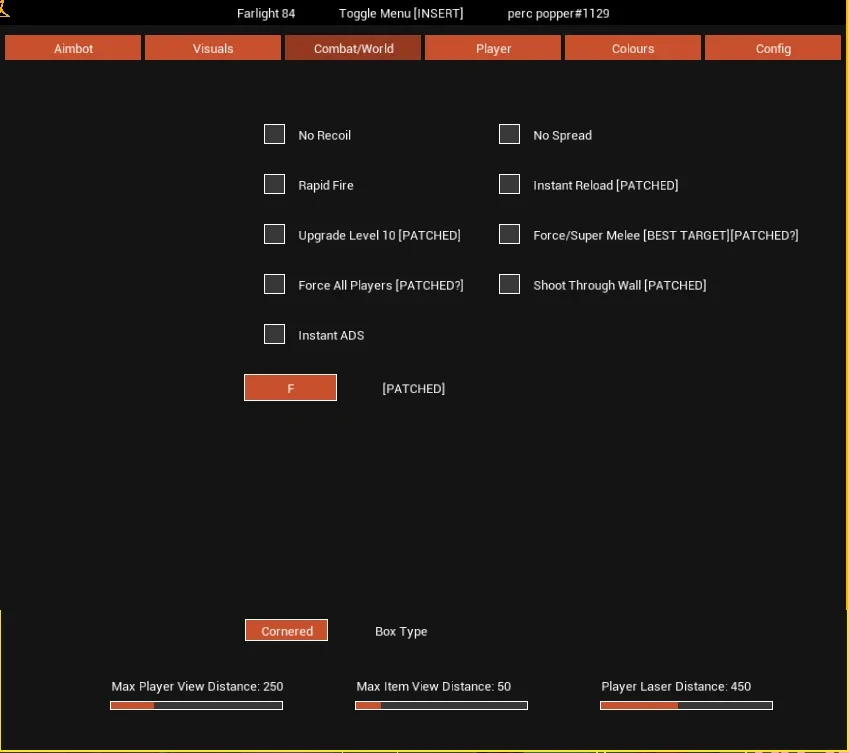
Task: Click the Box Type label
Action: [x=401, y=631]
